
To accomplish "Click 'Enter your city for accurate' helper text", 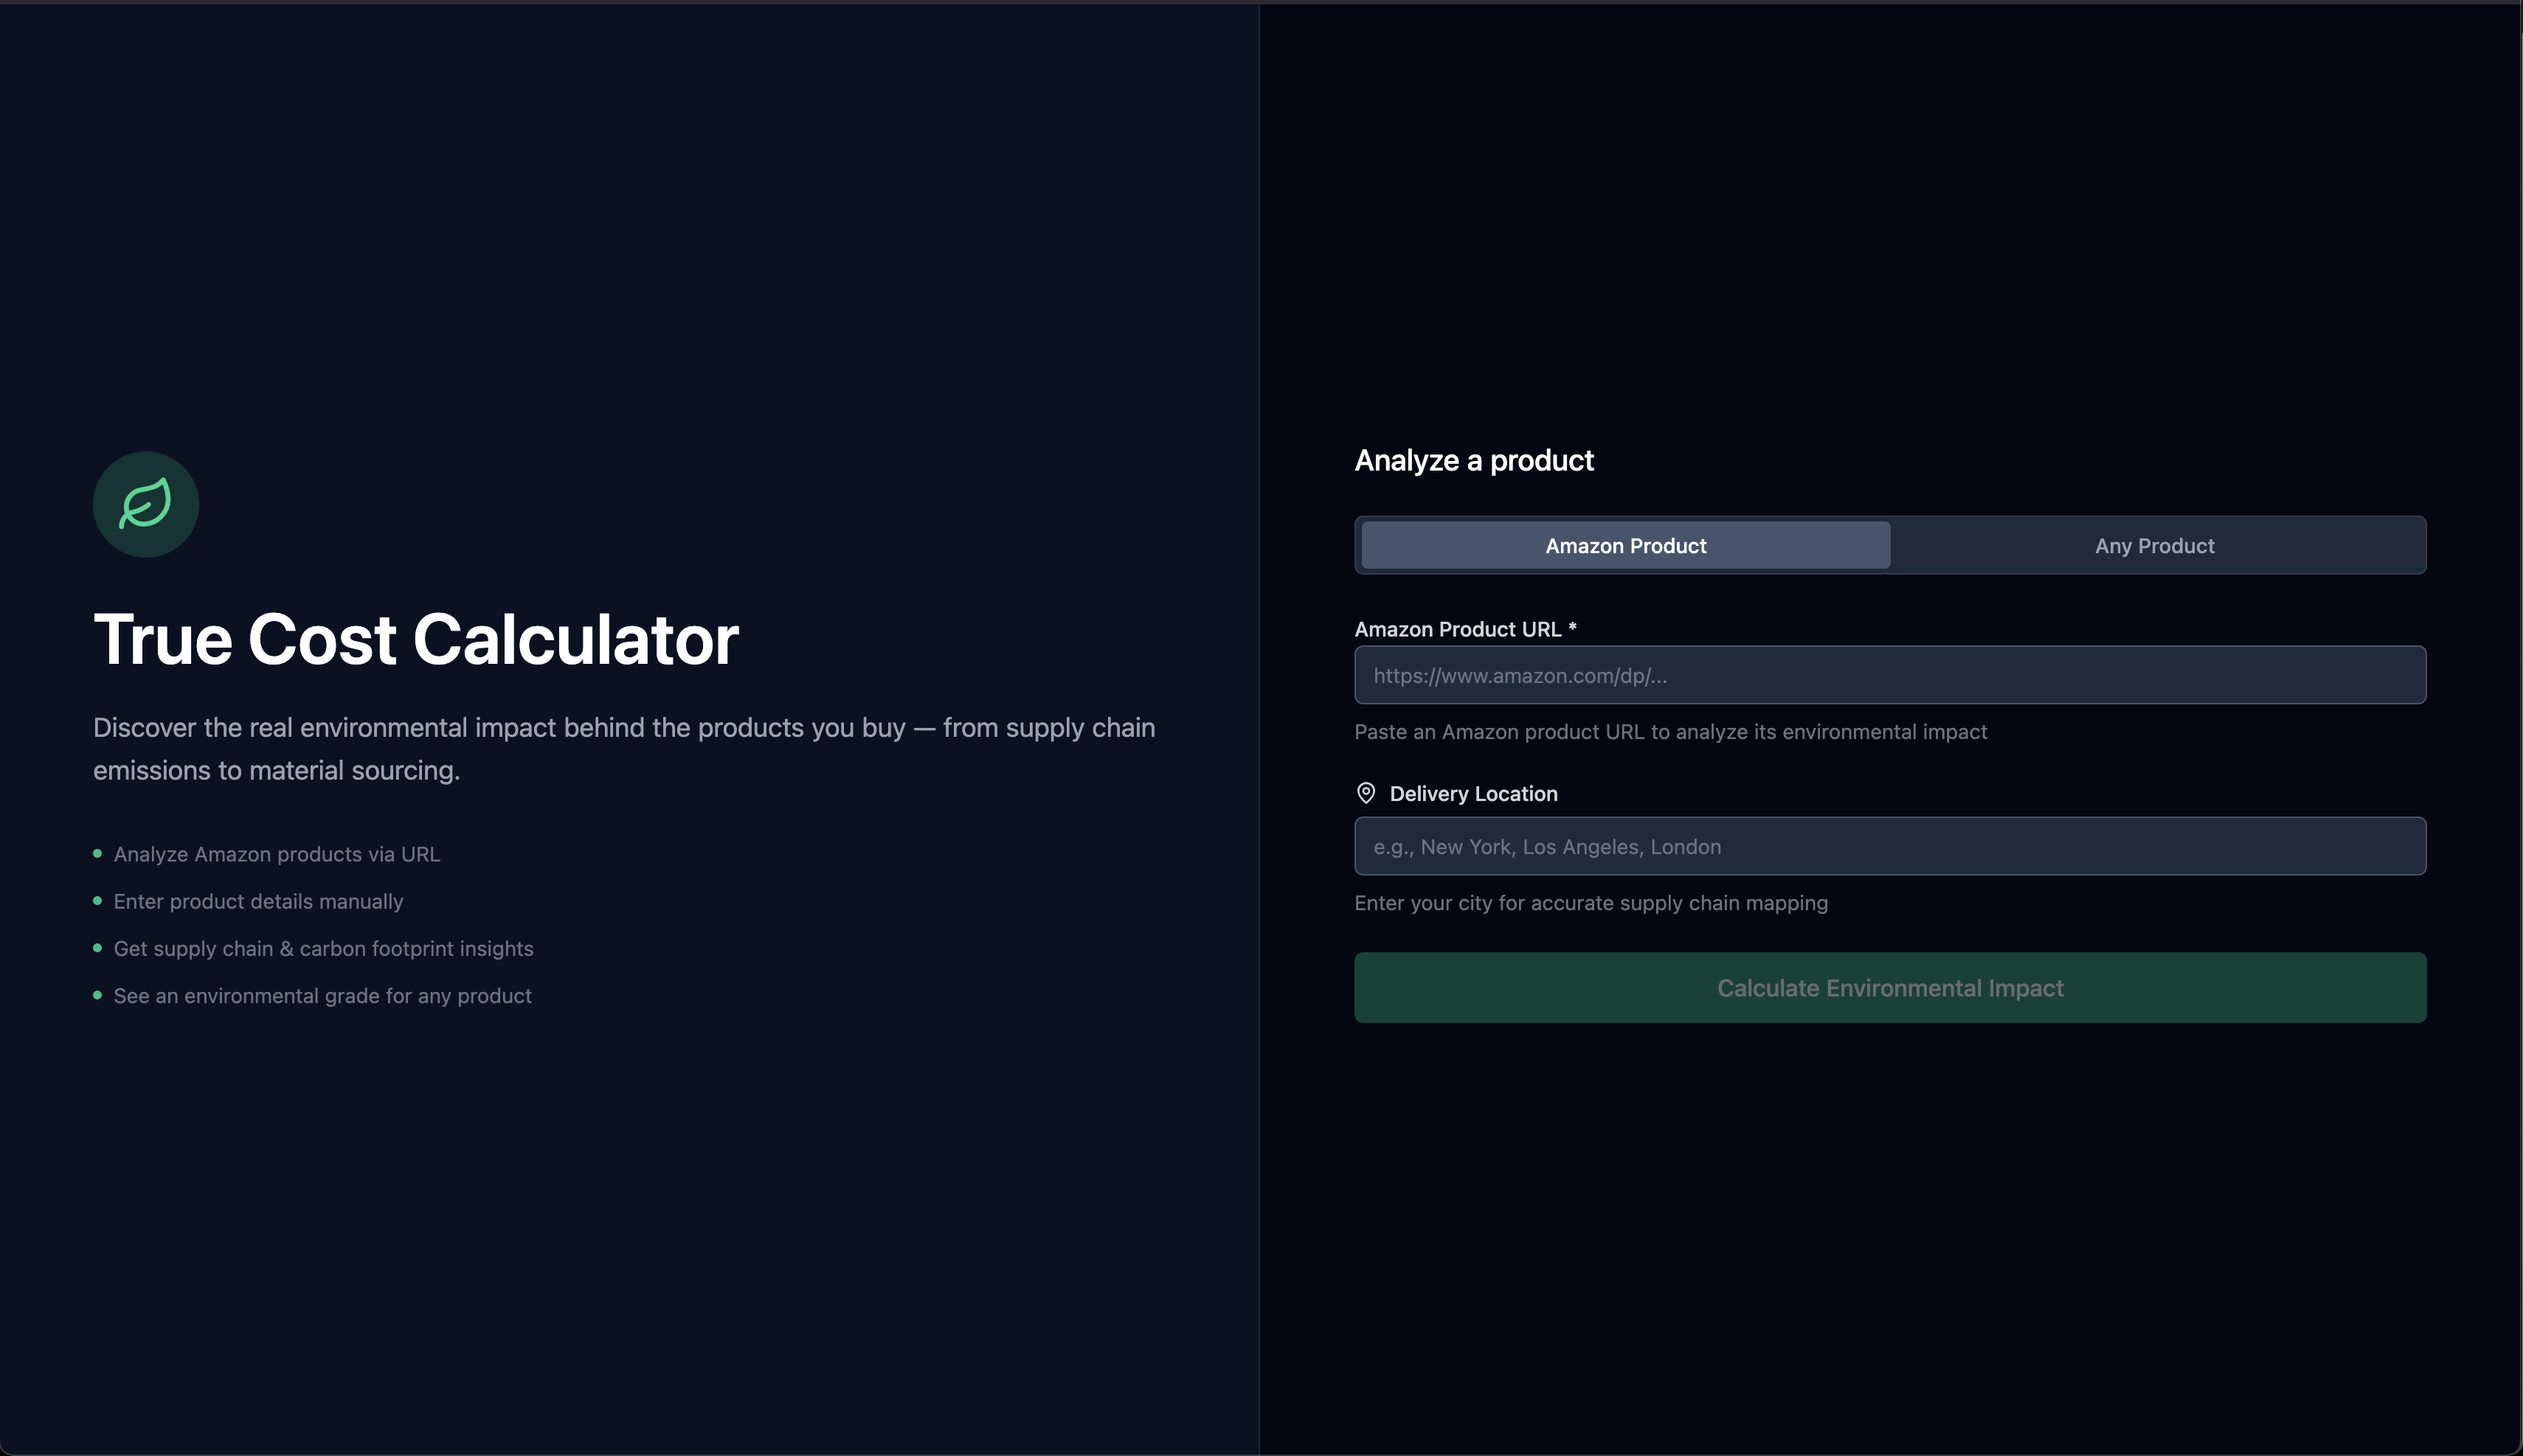I will (1590, 903).
